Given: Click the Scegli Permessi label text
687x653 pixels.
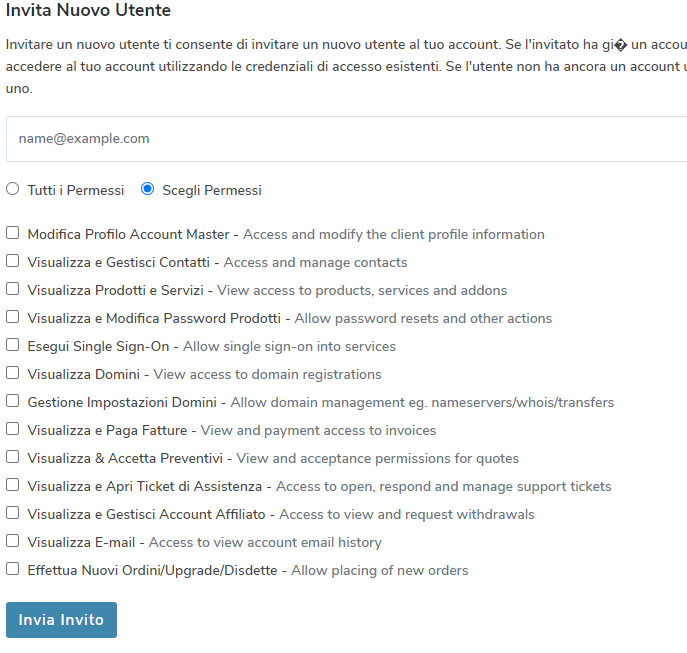Looking at the screenshot, I should pos(212,190).
